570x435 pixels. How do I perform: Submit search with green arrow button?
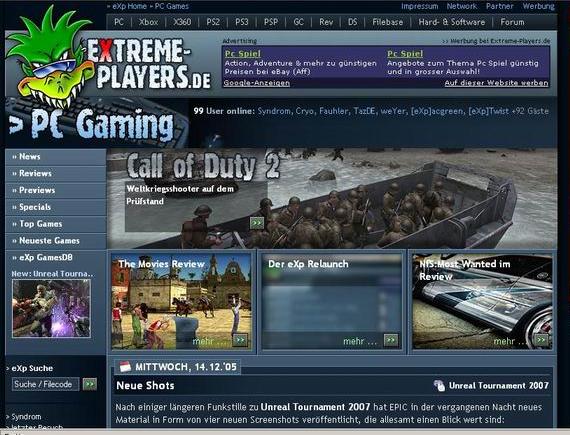pos(90,384)
